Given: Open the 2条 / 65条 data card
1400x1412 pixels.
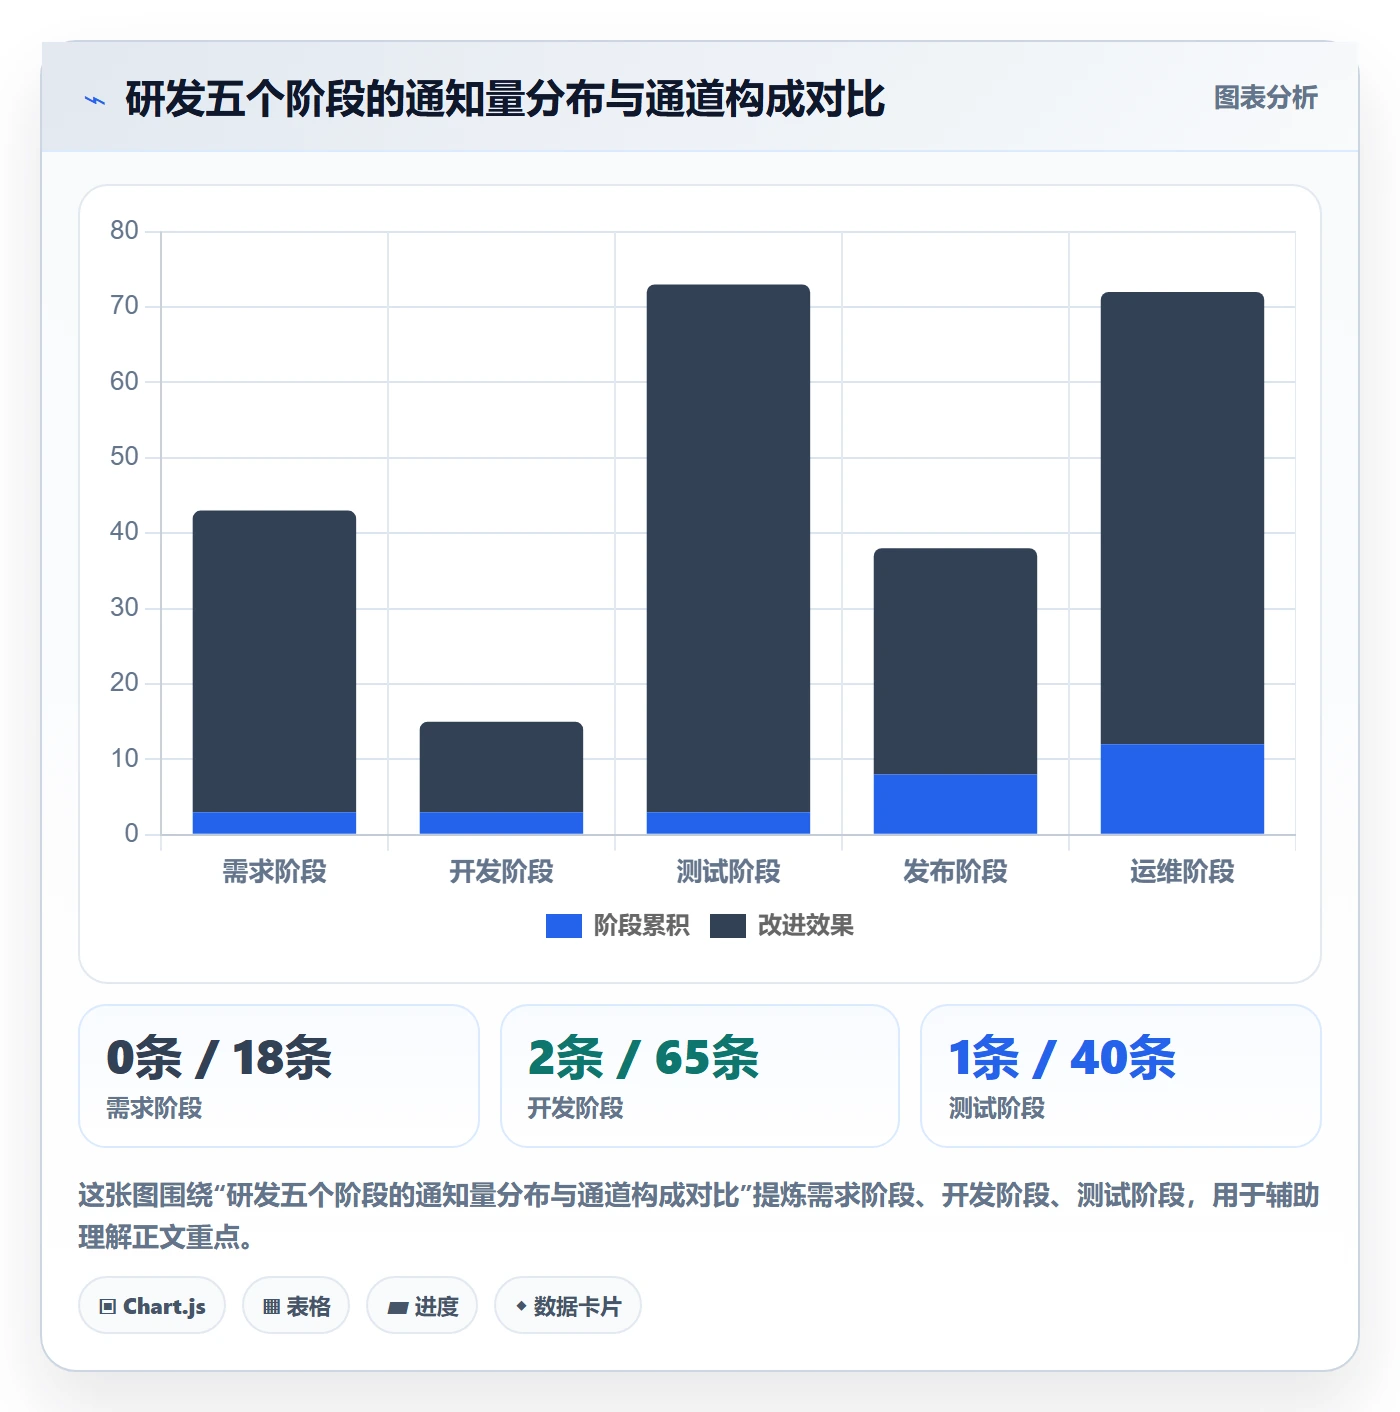Looking at the screenshot, I should [700, 1076].
